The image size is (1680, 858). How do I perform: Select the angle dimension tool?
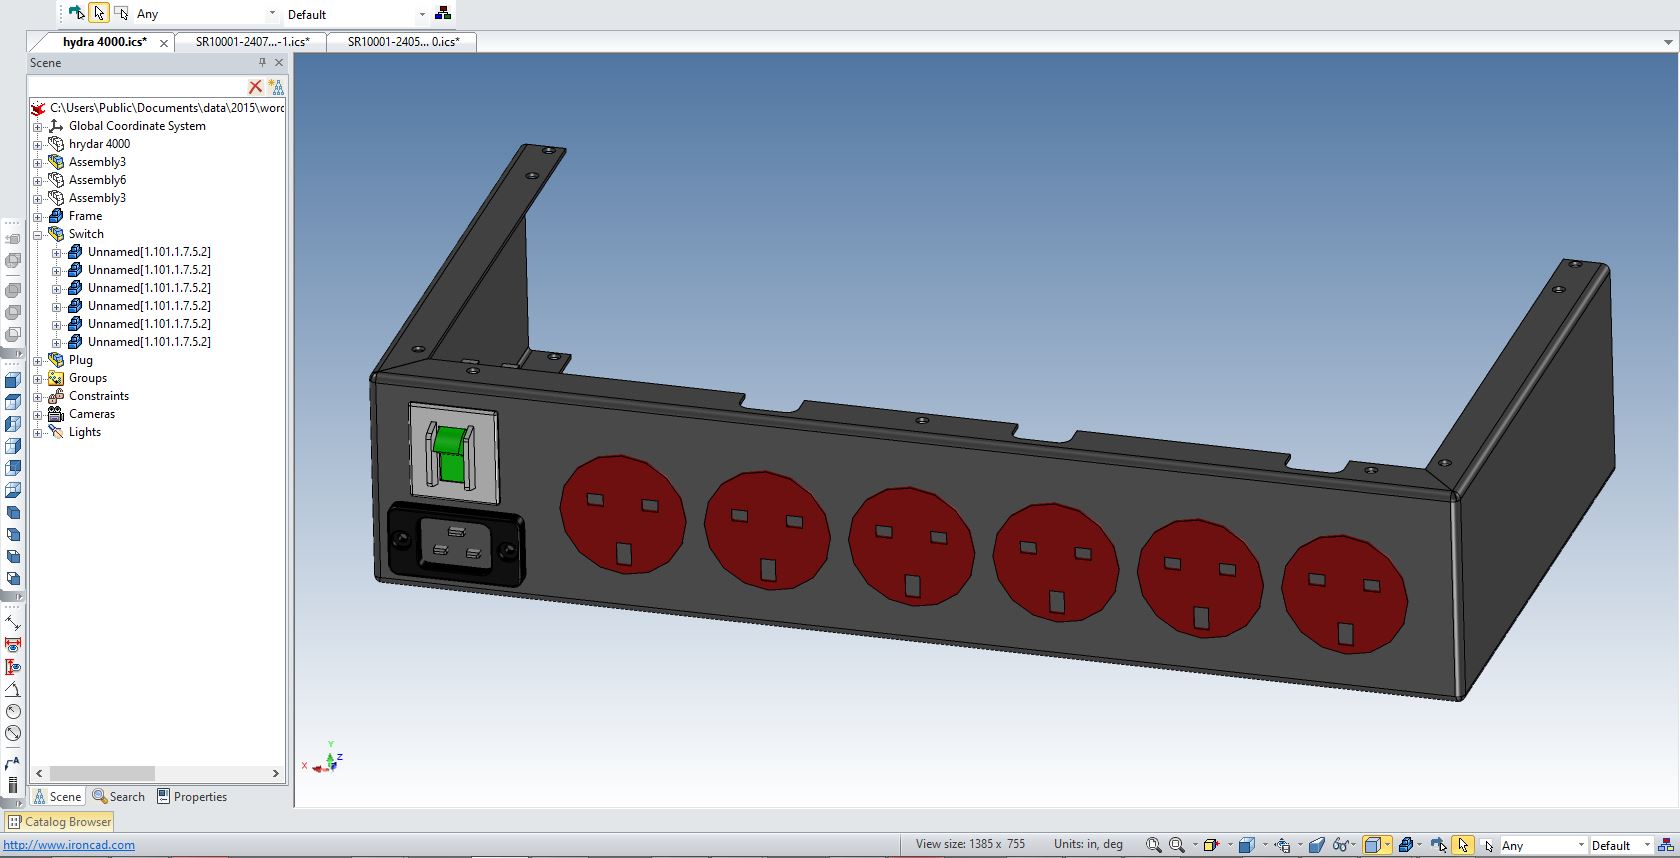click(13, 689)
